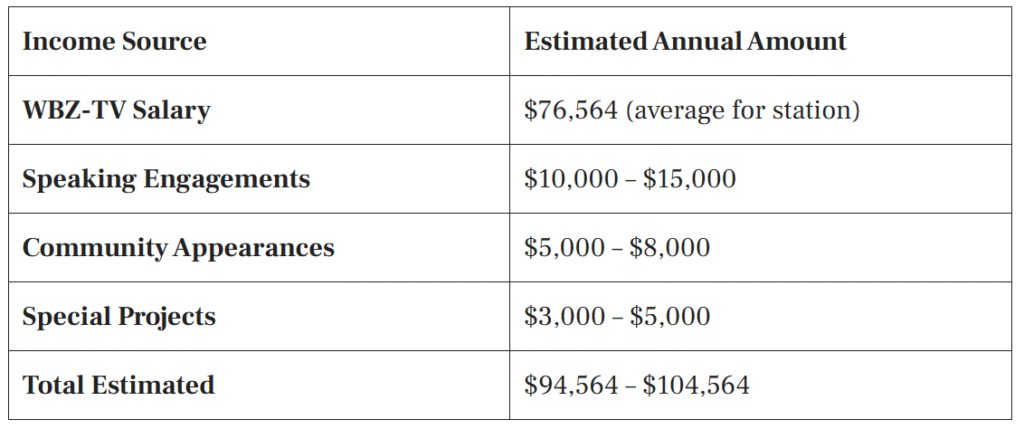Click the $104,564 total upper estimate
Viewport: 1024px width, 429px height.
point(697,385)
